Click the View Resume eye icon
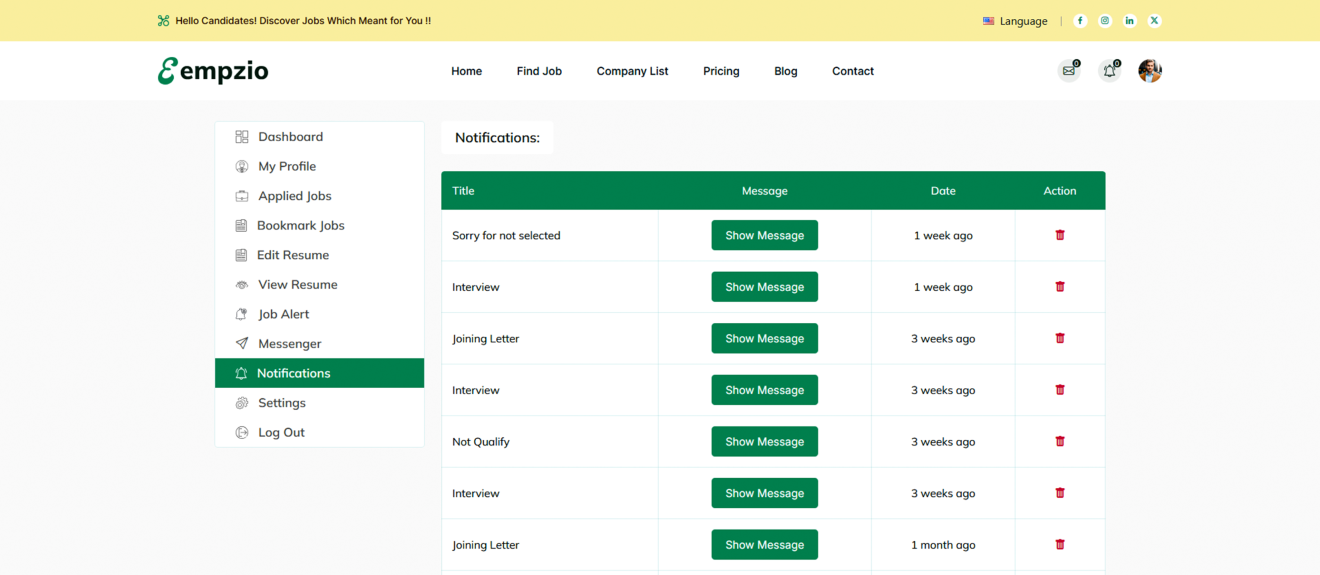Viewport: 1320px width, 575px height. pos(241,285)
